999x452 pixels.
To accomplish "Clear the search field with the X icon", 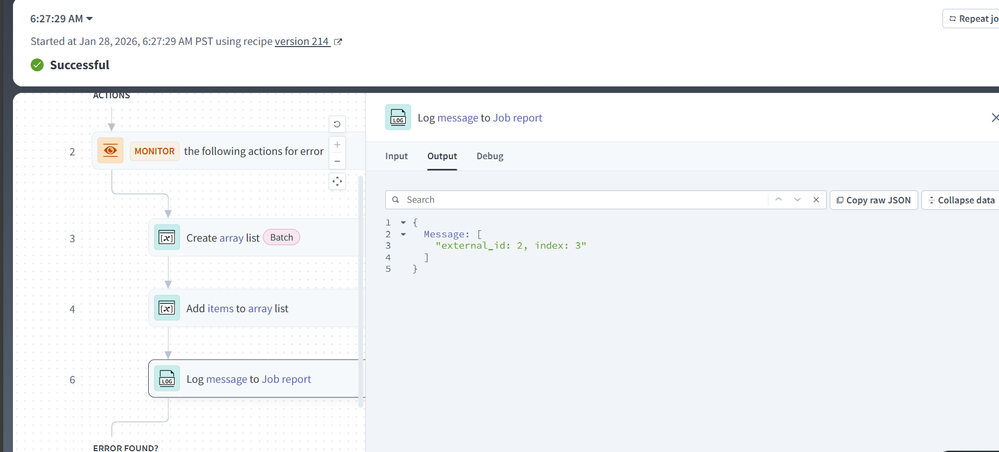I will click(x=816, y=200).
